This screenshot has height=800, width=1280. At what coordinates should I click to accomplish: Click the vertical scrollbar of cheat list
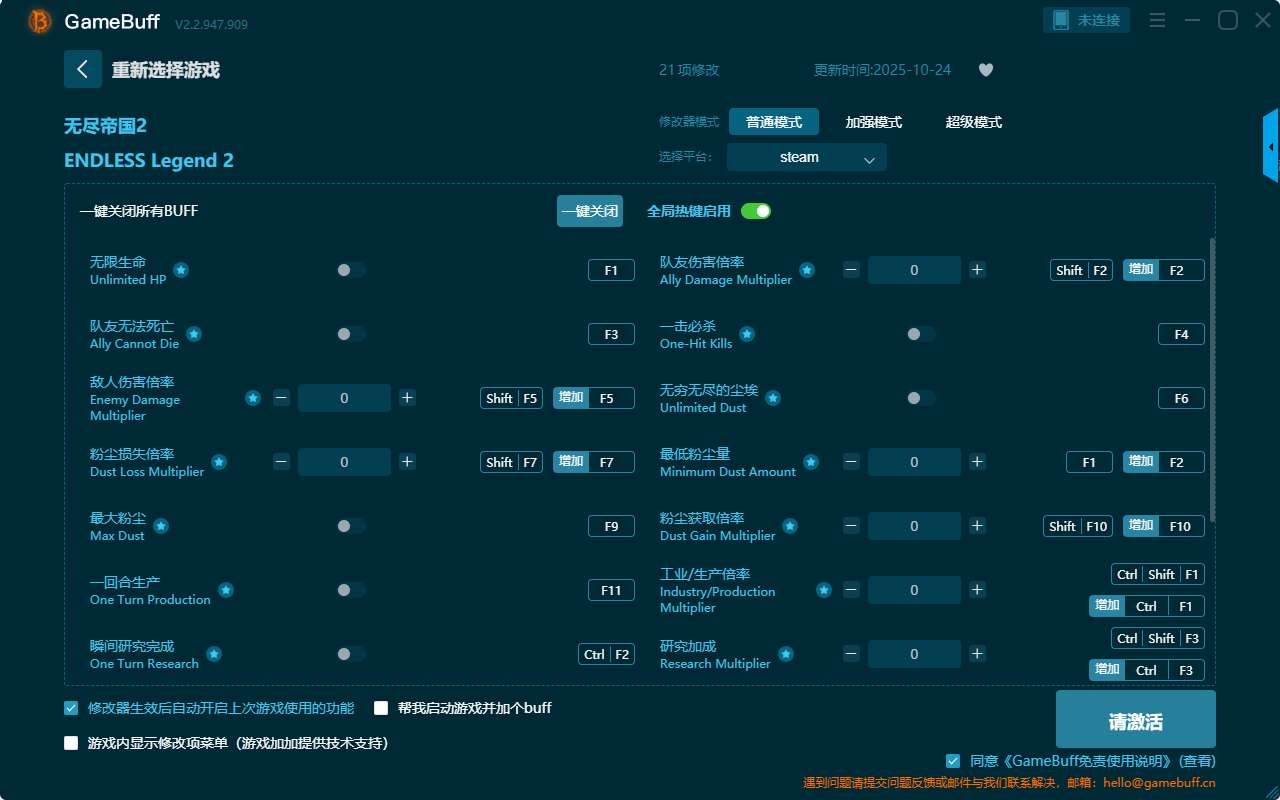pyautogui.click(x=1212, y=380)
